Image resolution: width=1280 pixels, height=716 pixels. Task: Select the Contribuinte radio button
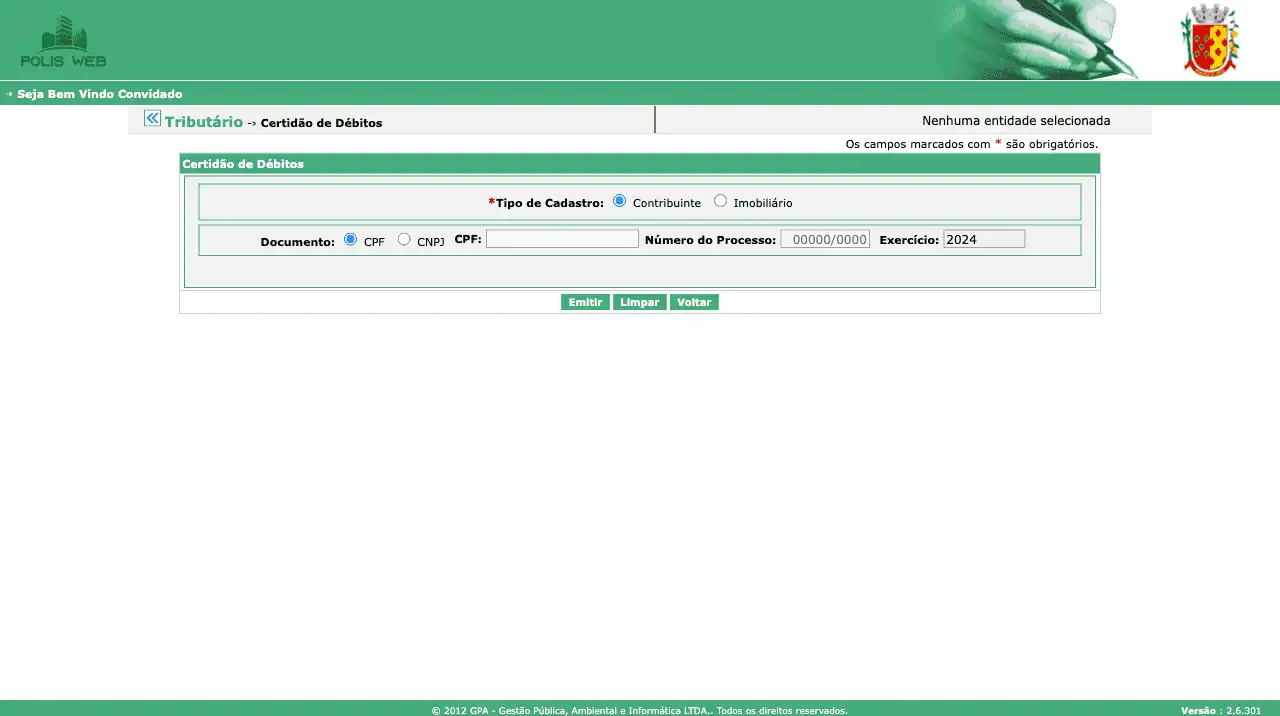coord(620,201)
